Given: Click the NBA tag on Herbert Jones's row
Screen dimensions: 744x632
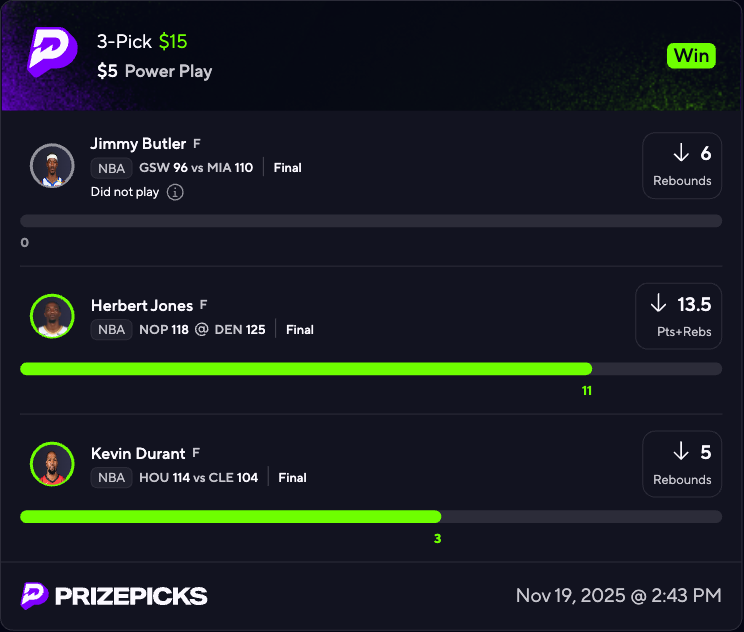Looking at the screenshot, I should [111, 329].
